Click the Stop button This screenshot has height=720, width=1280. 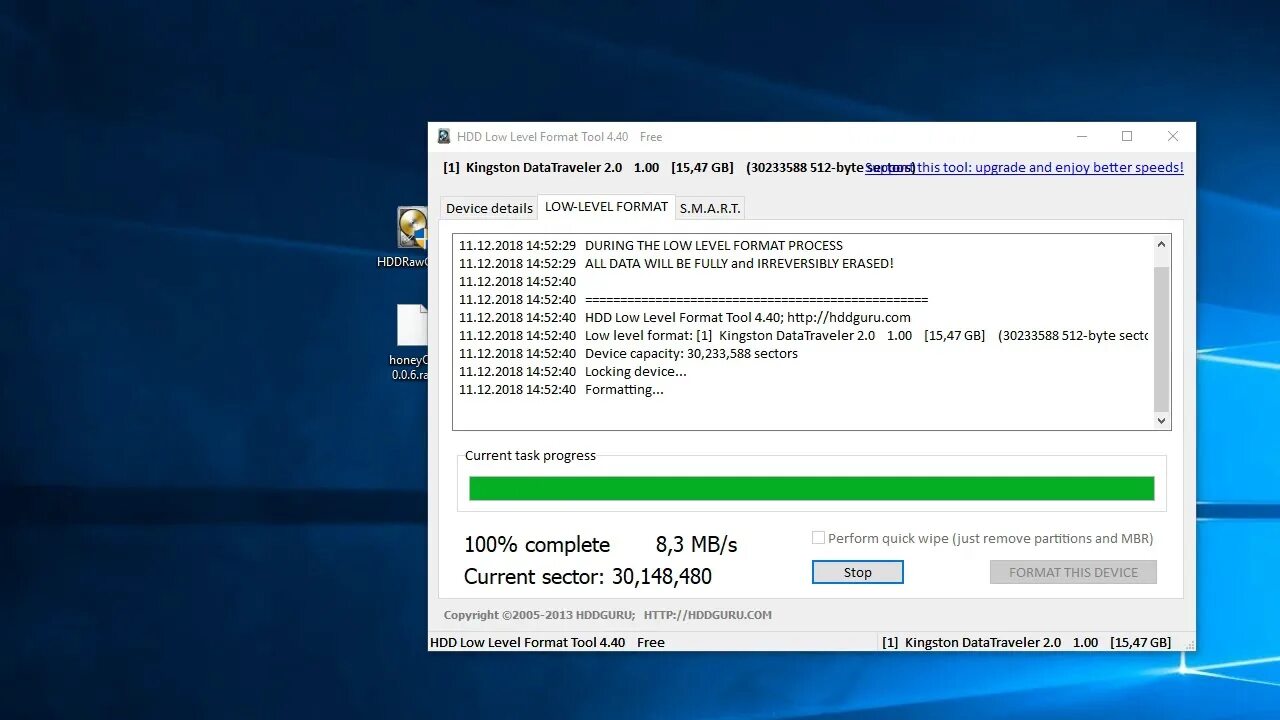tap(858, 572)
